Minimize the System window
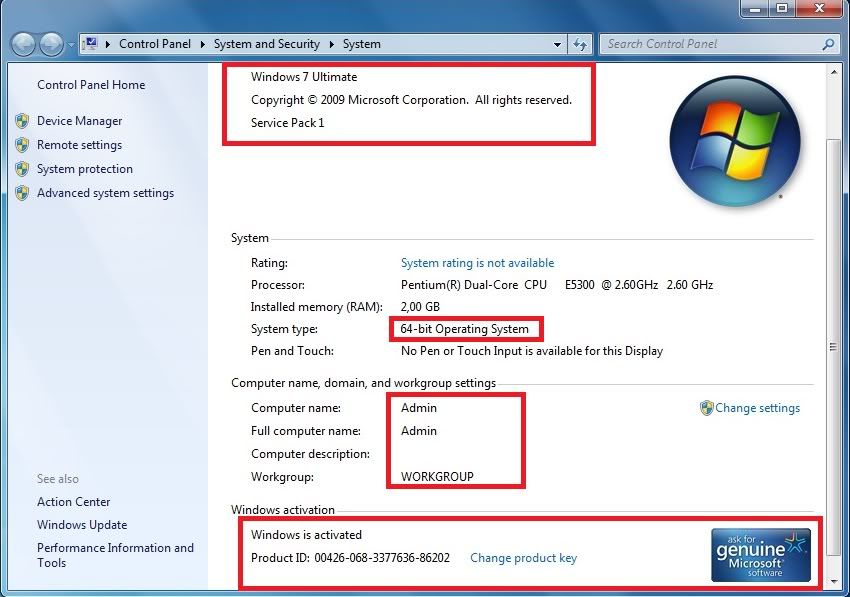Image resolution: width=850 pixels, height=597 pixels. [756, 9]
